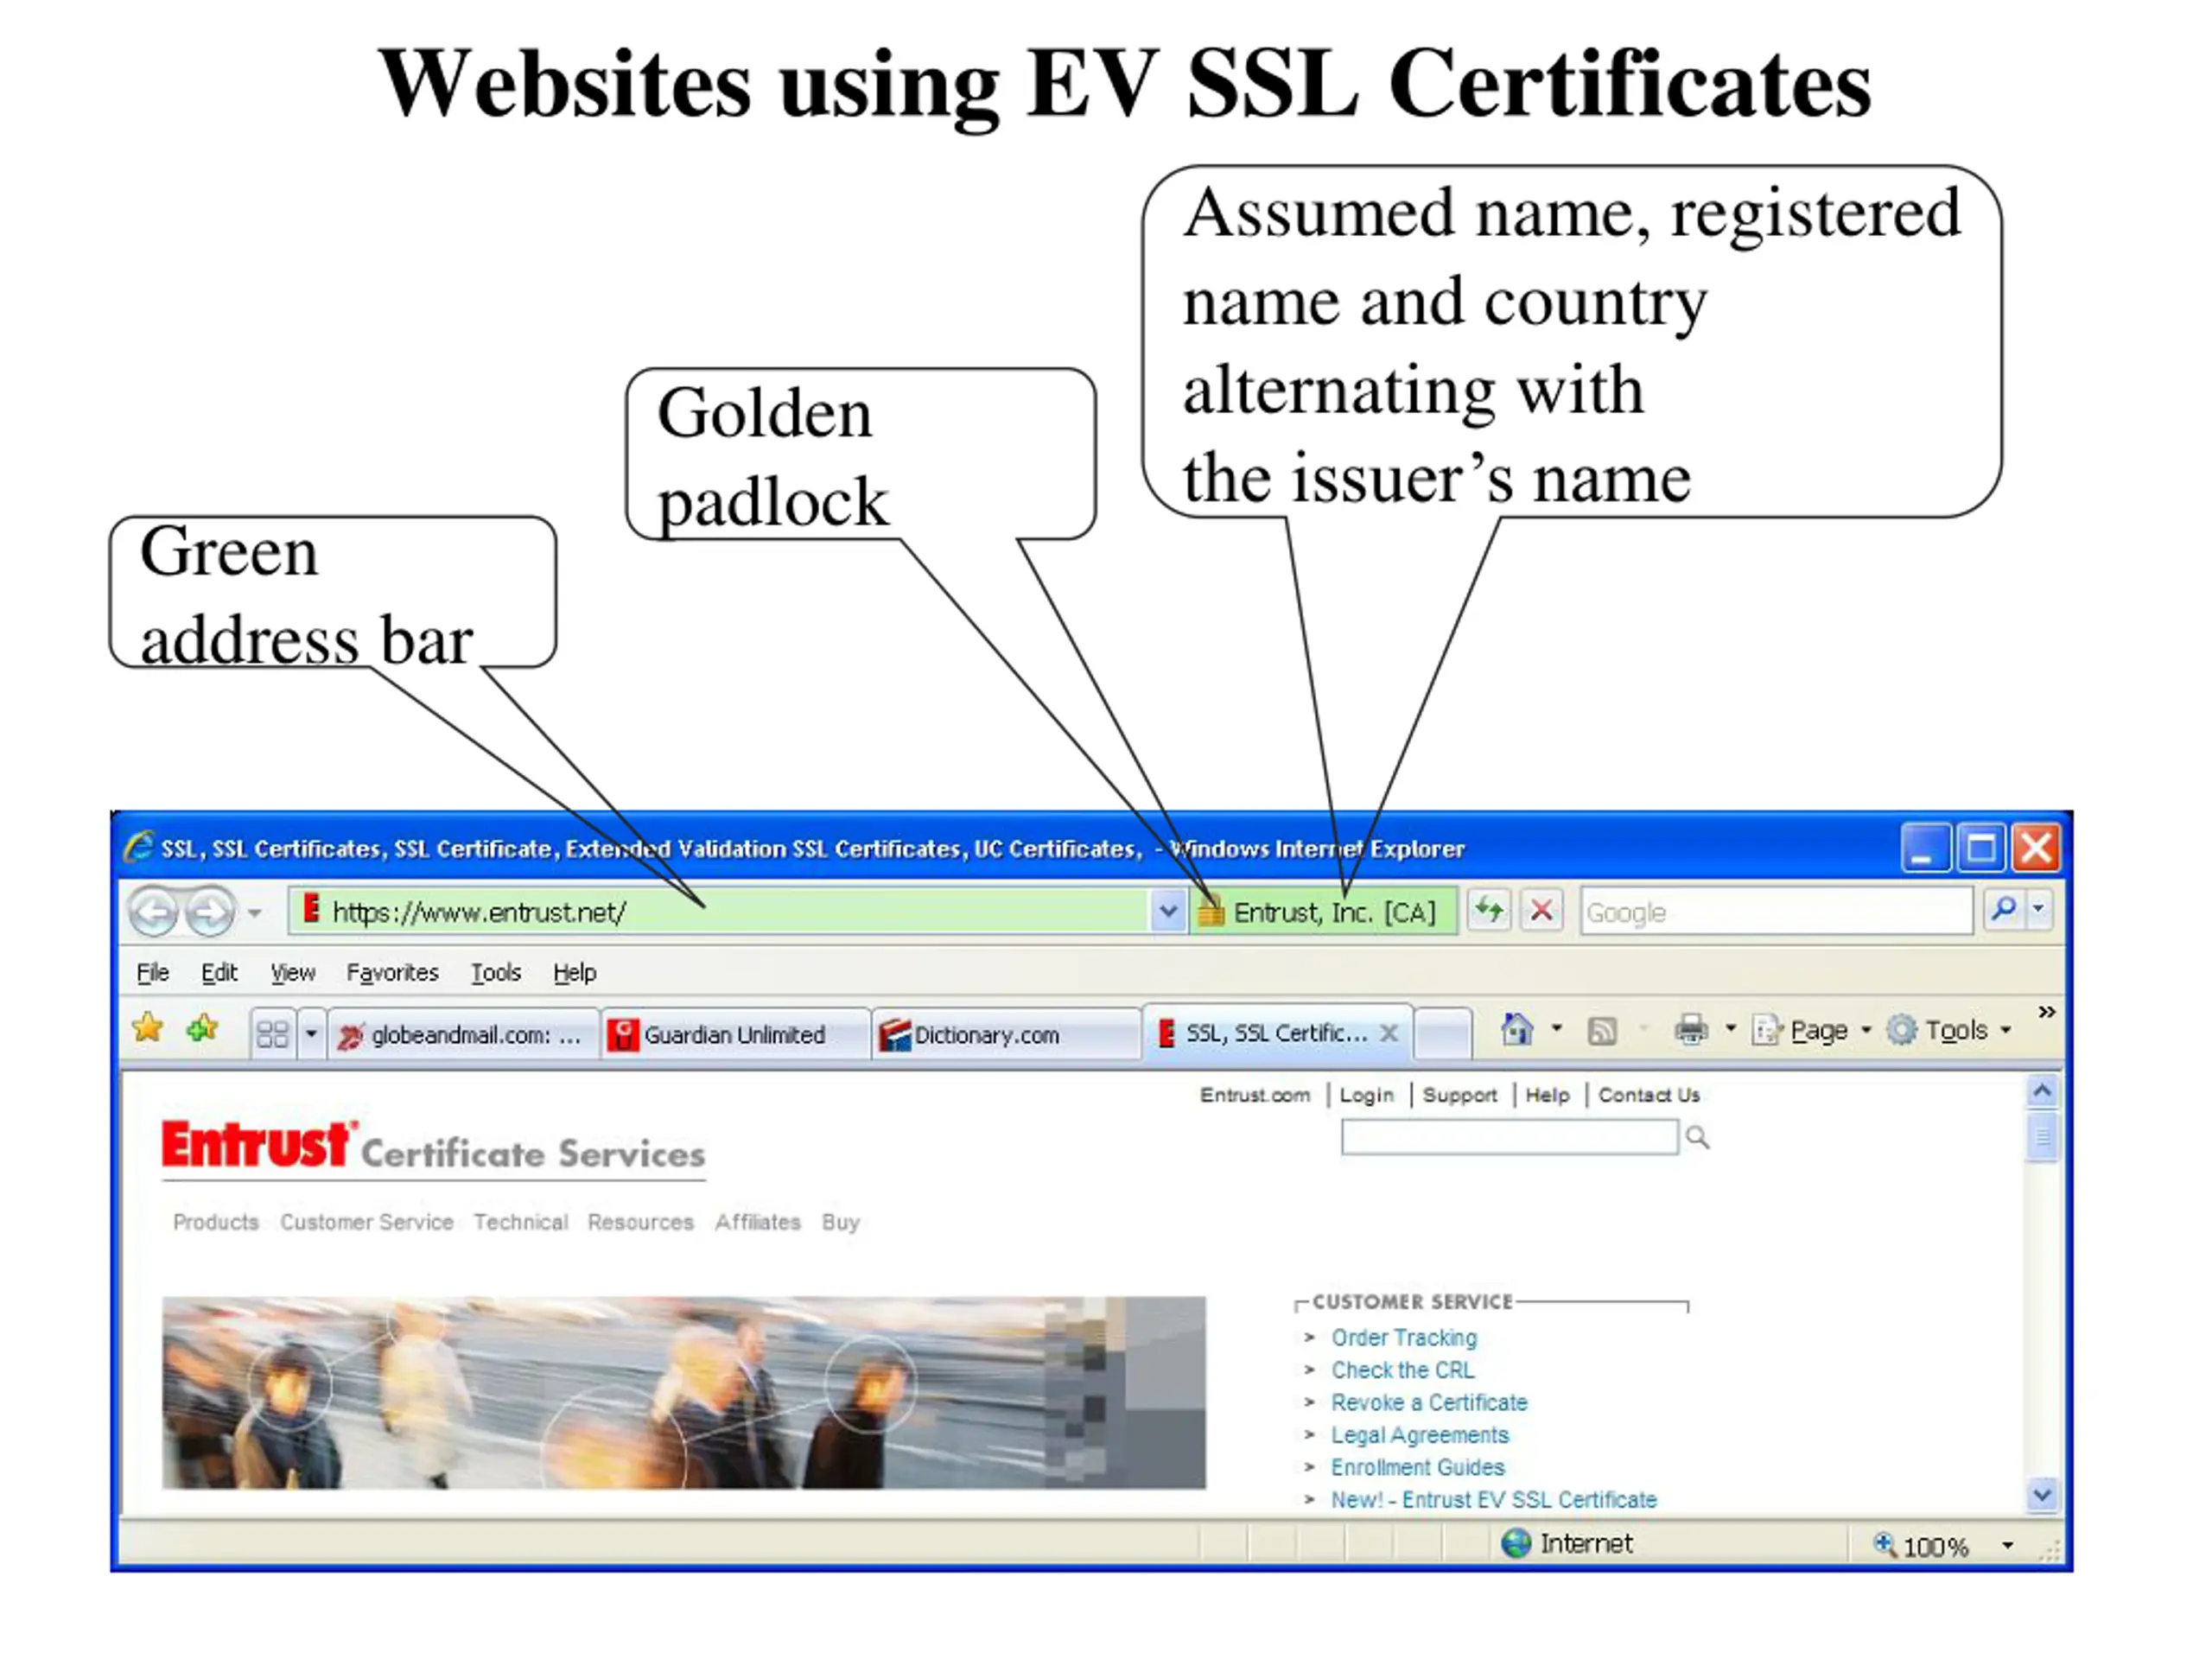Click the https://www.entrust.net/ address field
The width and height of the screenshot is (2212, 1659).
718,911
